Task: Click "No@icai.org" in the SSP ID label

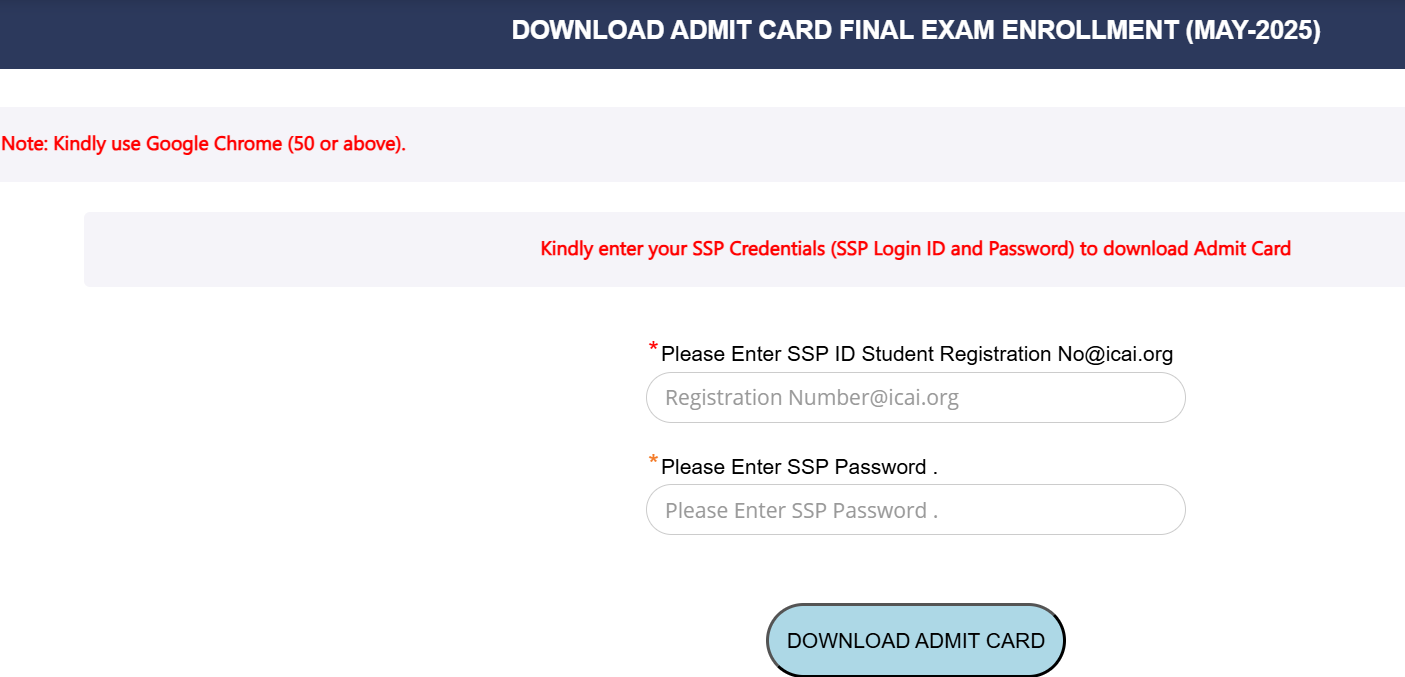Action: [x=1115, y=354]
